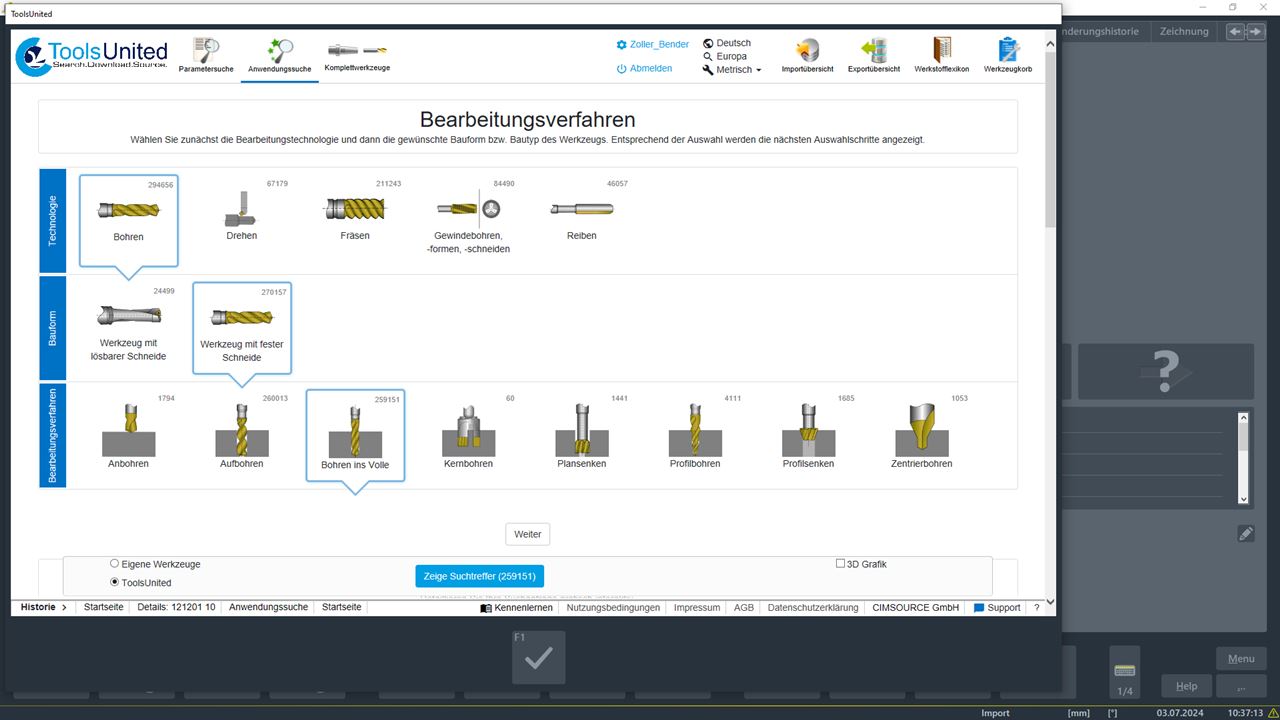The image size is (1280, 720).
Task: Switch to the Parametersuche tab
Action: 206,52
